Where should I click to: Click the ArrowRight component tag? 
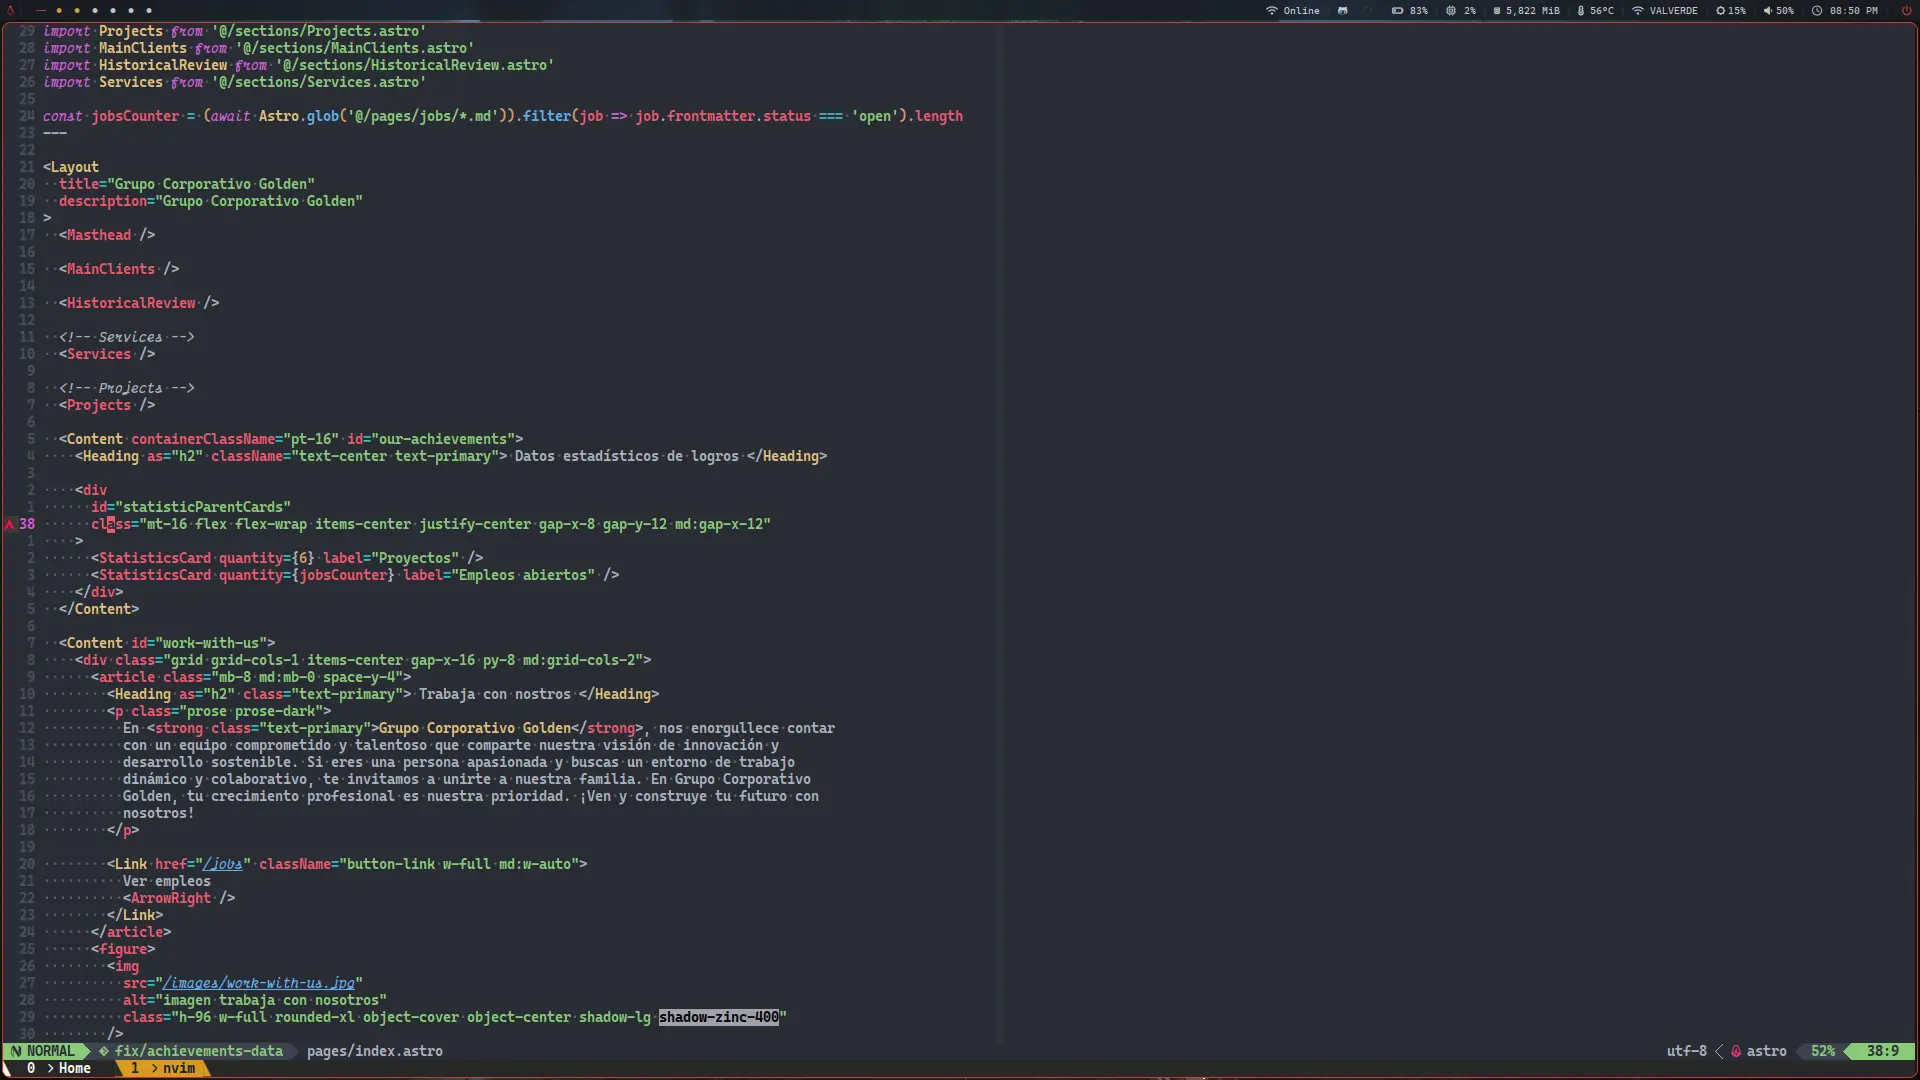click(171, 898)
